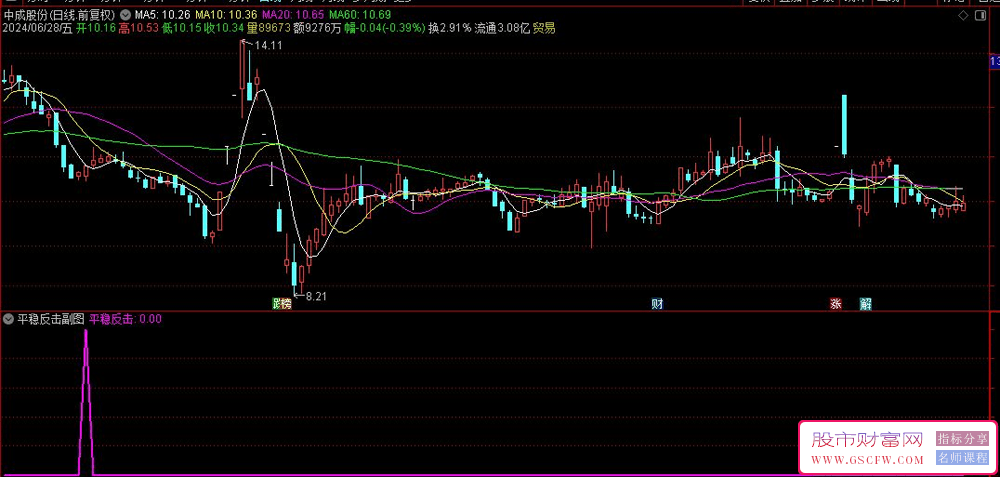The image size is (1000, 477).
Task: Click the high price 高10.53
Action: [139, 27]
